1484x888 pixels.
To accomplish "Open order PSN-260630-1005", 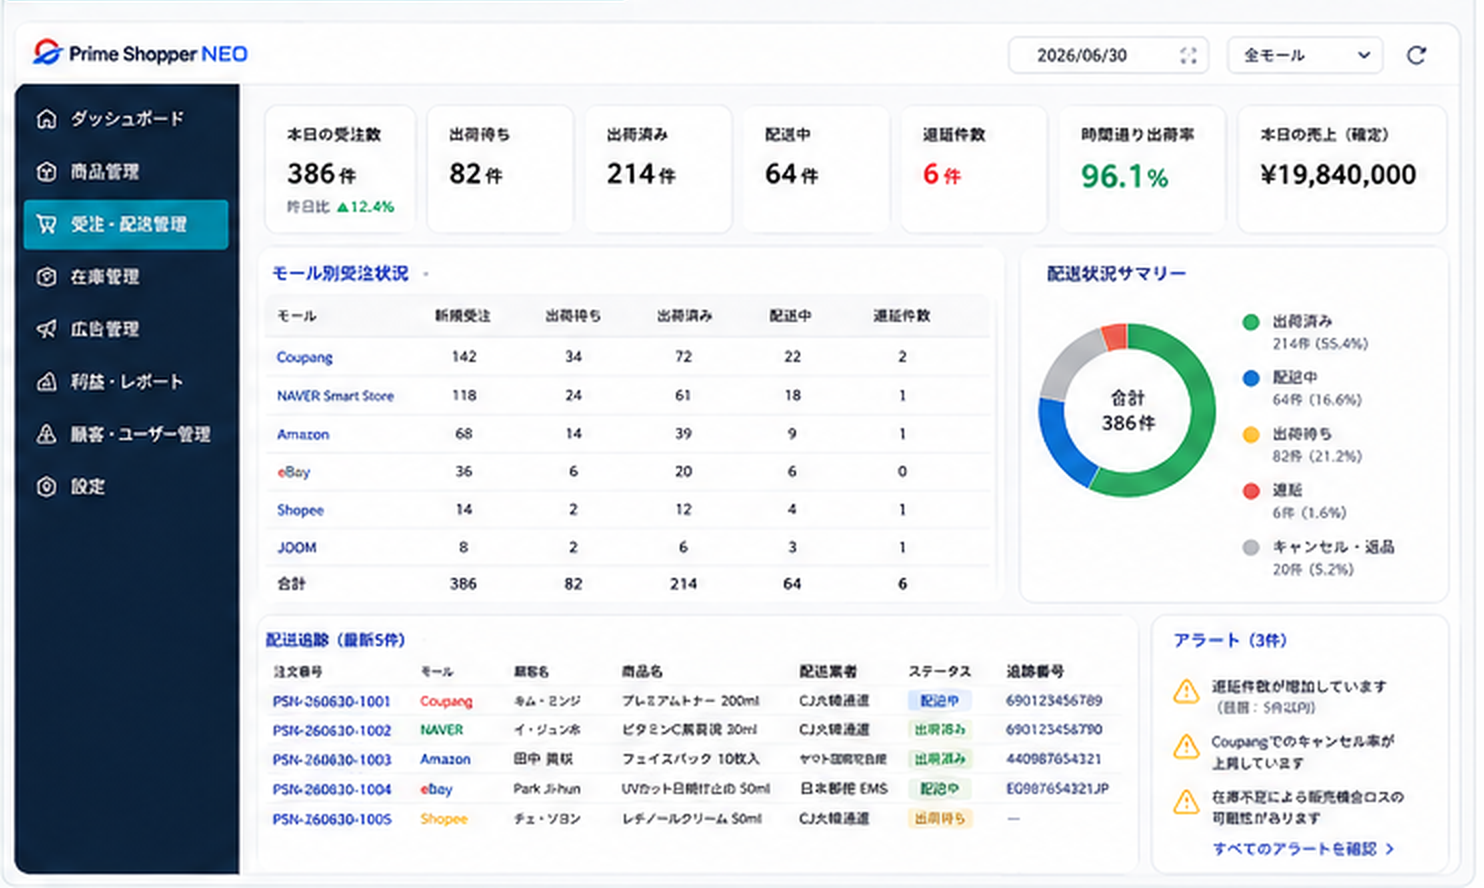I will [x=331, y=819].
